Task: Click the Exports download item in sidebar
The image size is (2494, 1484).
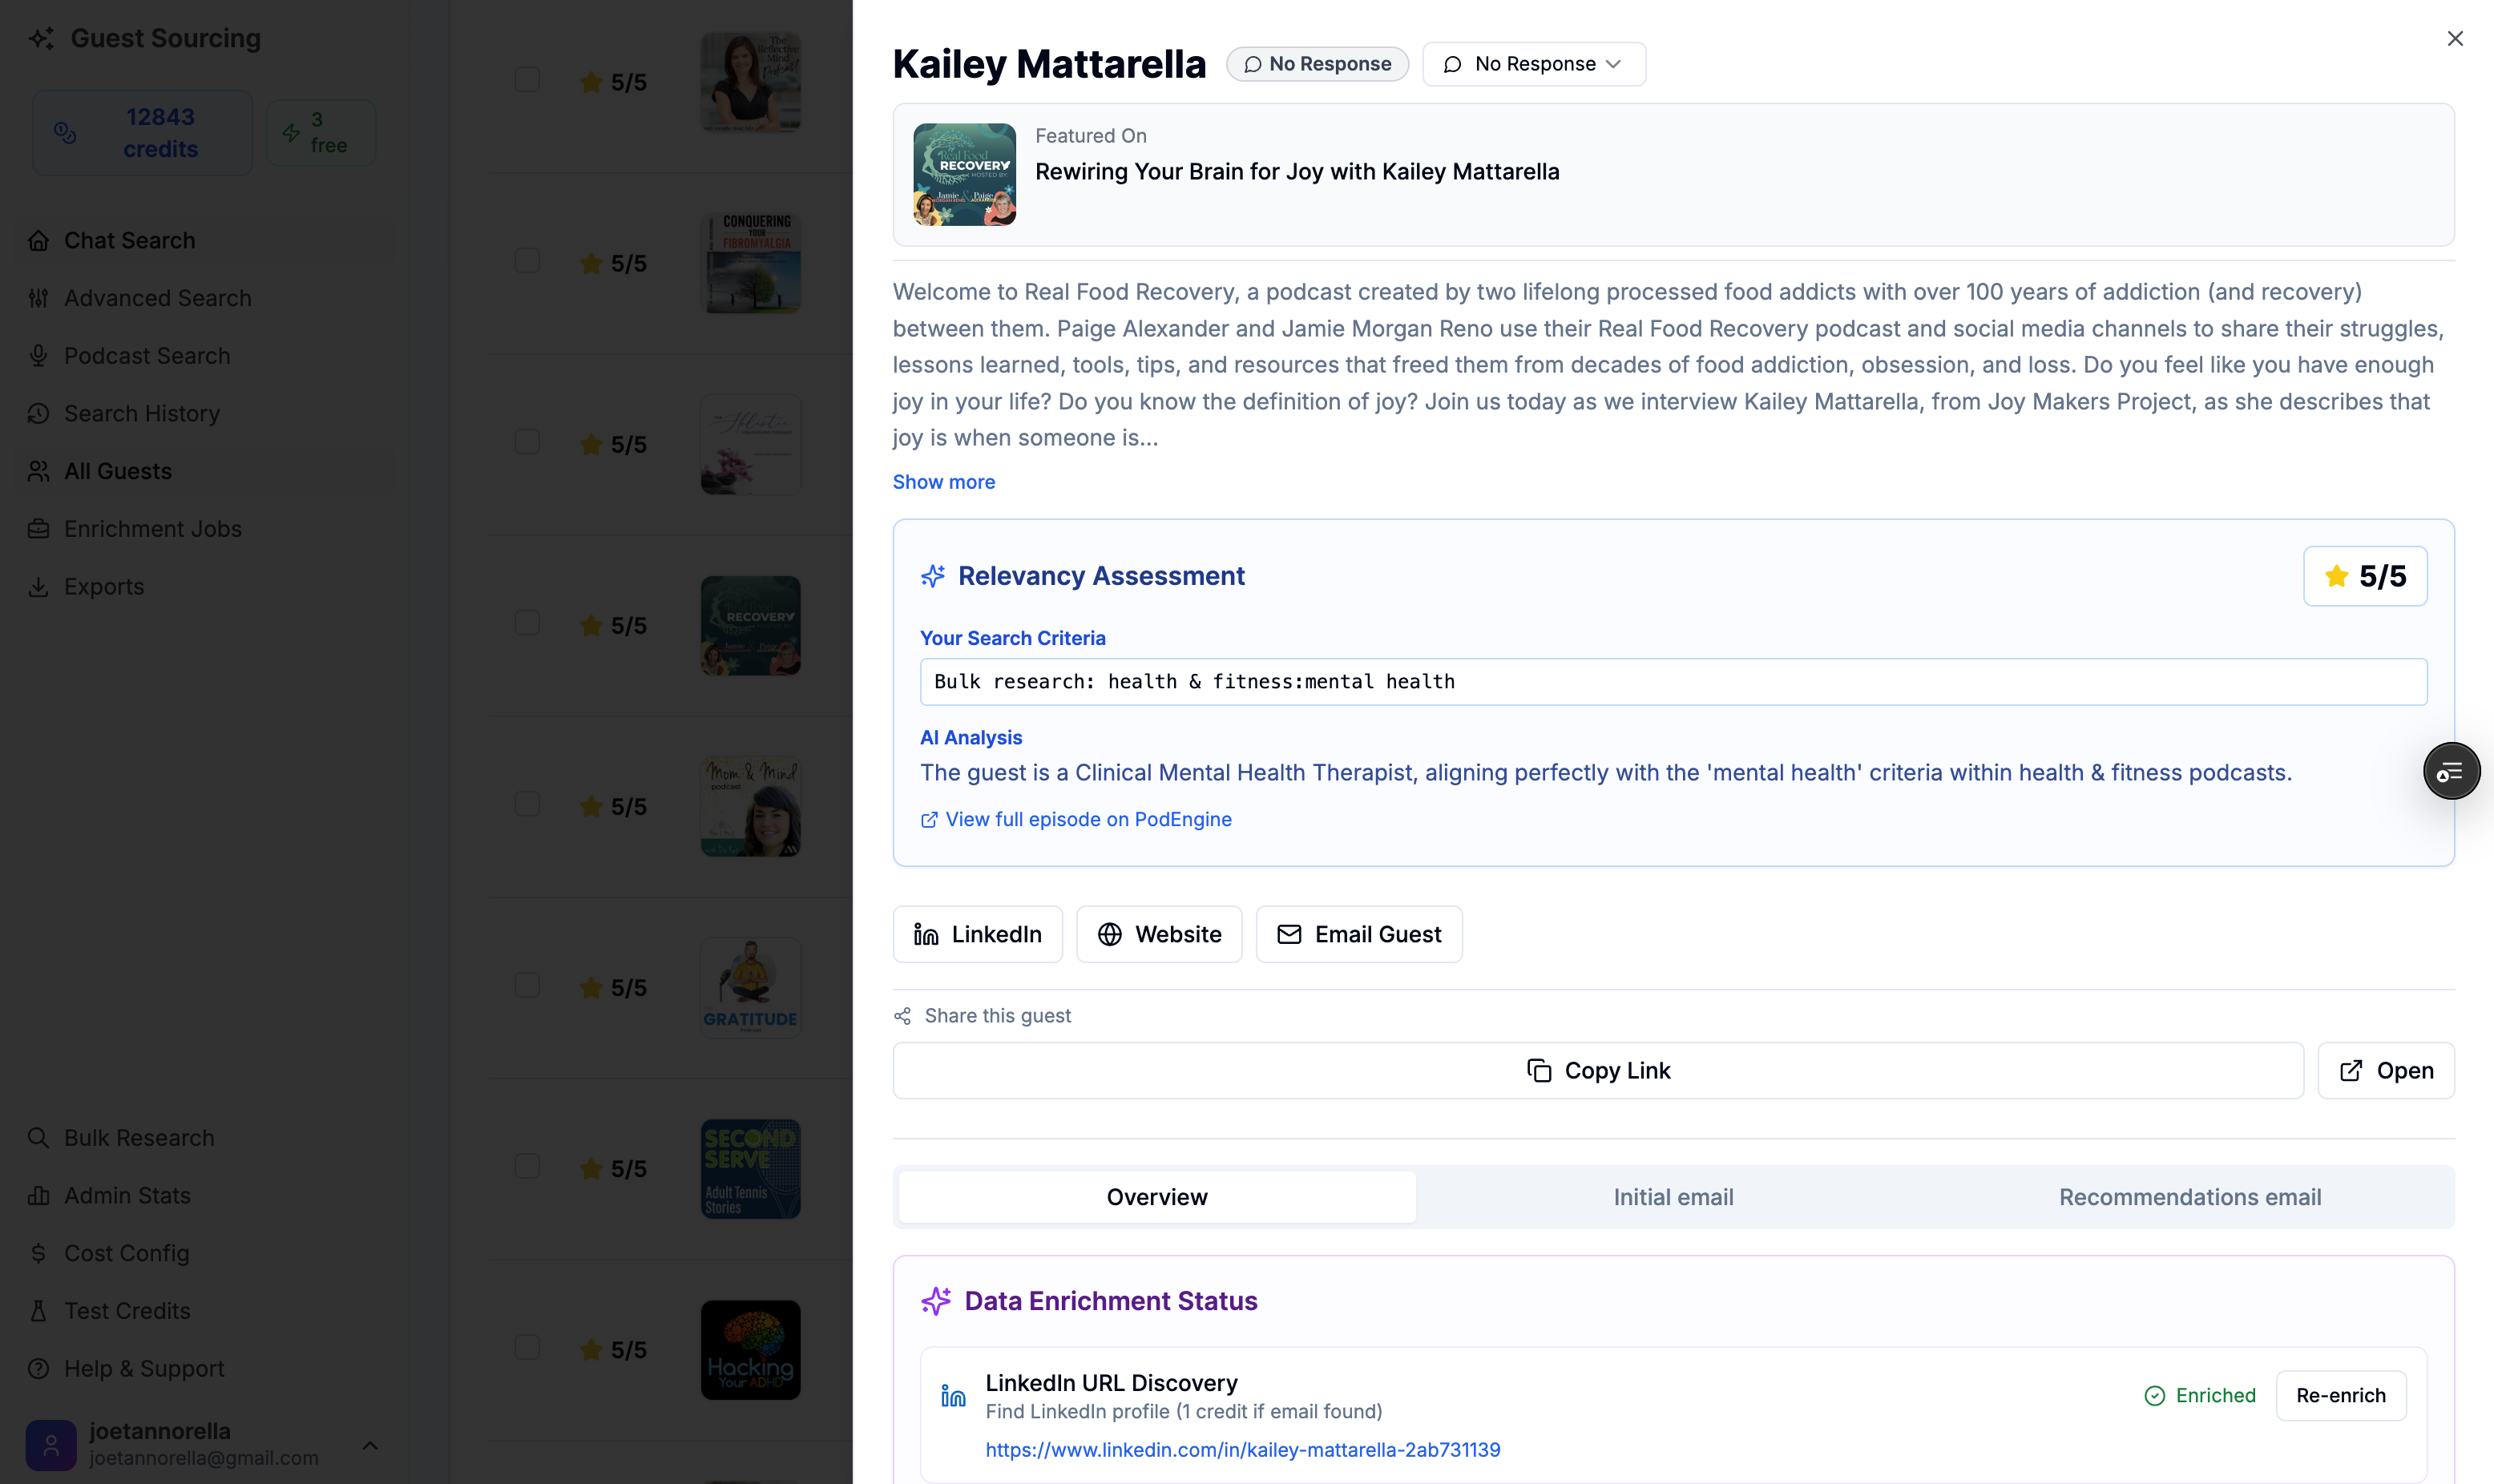Action: point(104,587)
